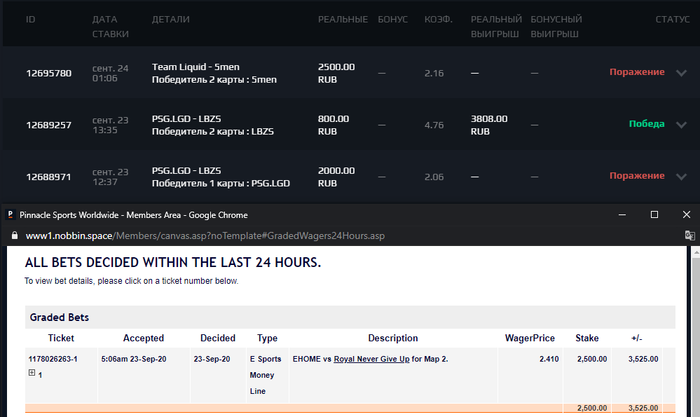Click Победитель 2 карты : LBZS text
Viewport: 700px width, 417px height.
pos(212,132)
